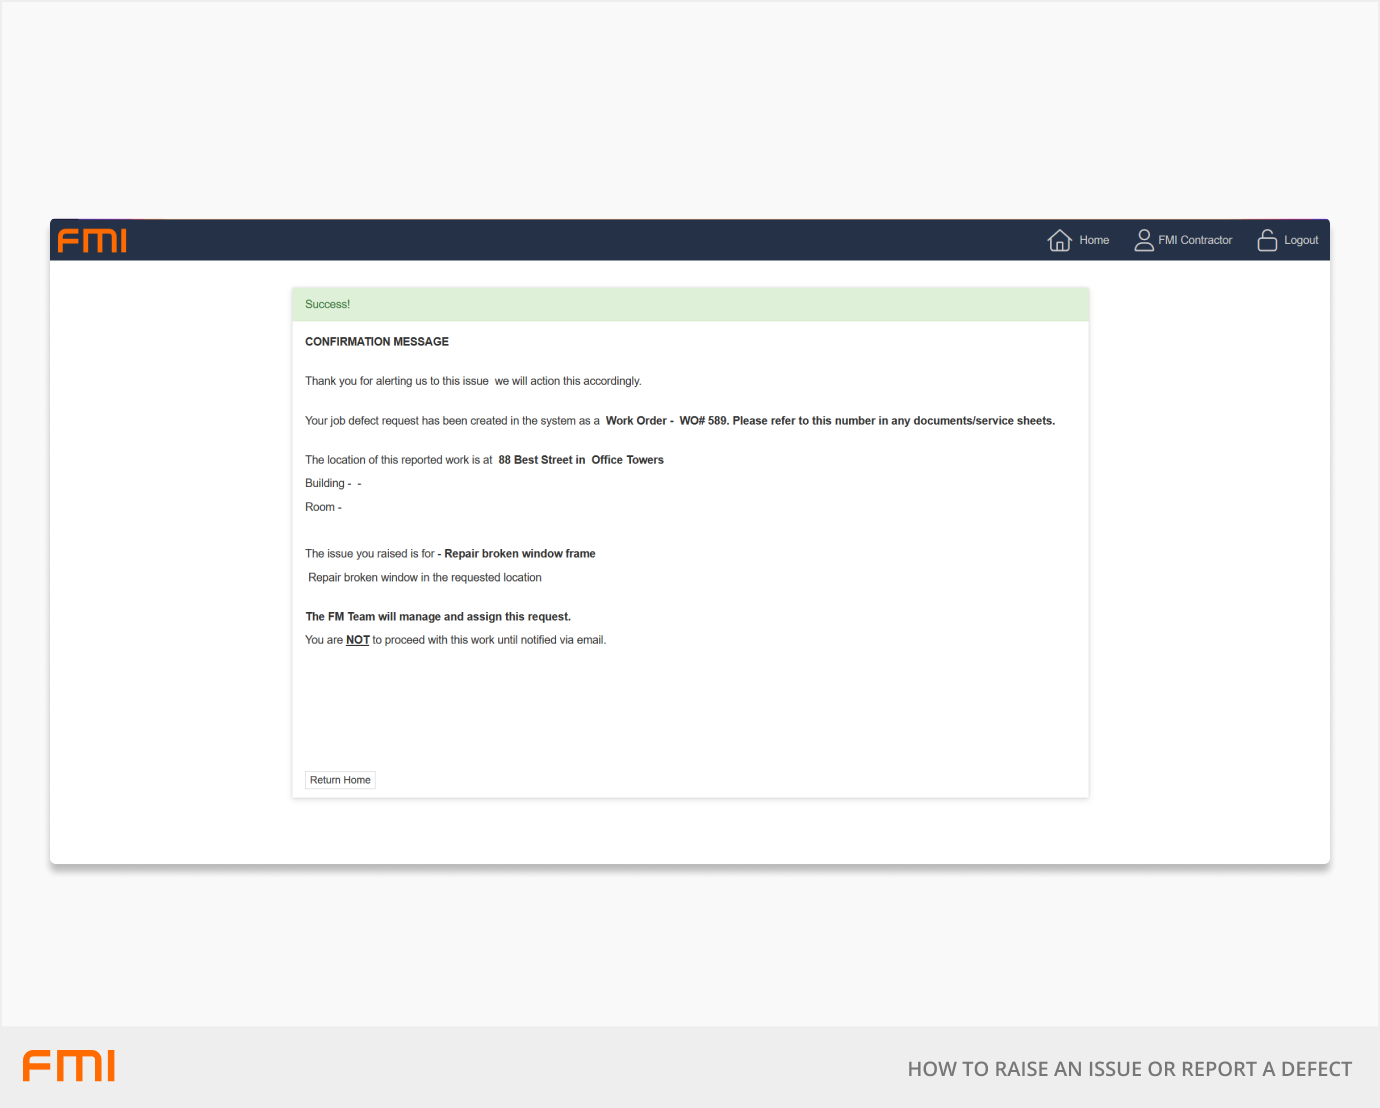
Task: Click the user profile silhouette icon
Action: click(1143, 241)
